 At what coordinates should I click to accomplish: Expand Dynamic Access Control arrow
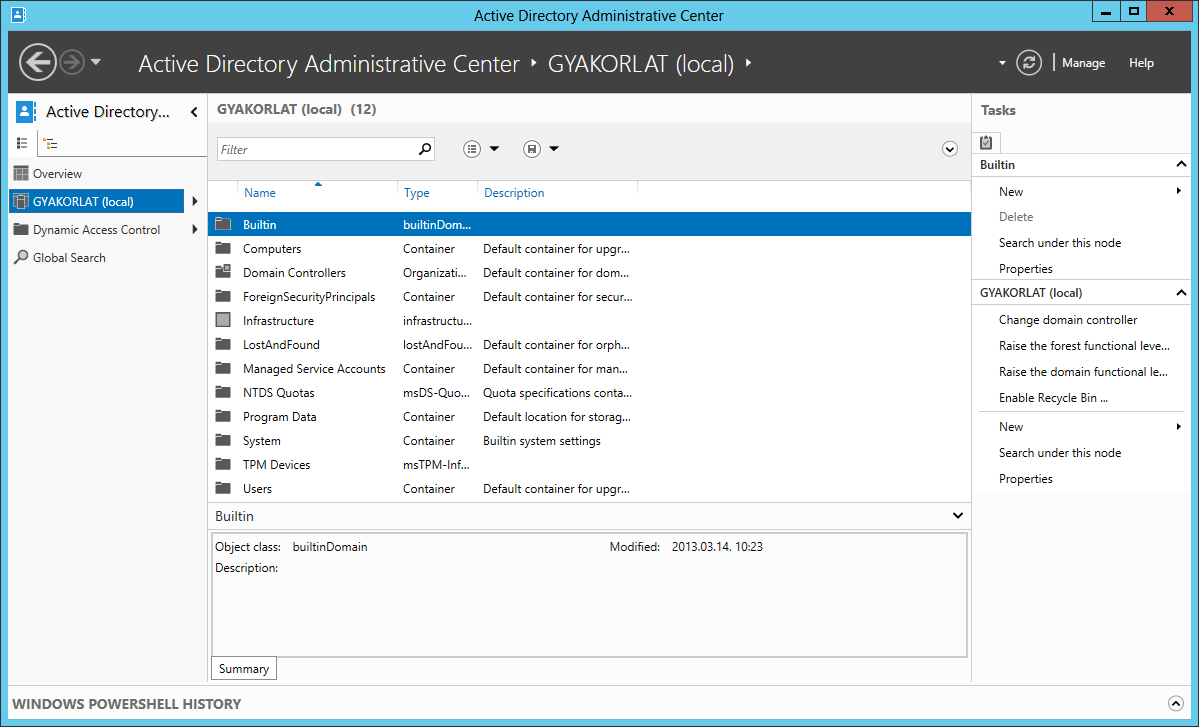(195, 229)
